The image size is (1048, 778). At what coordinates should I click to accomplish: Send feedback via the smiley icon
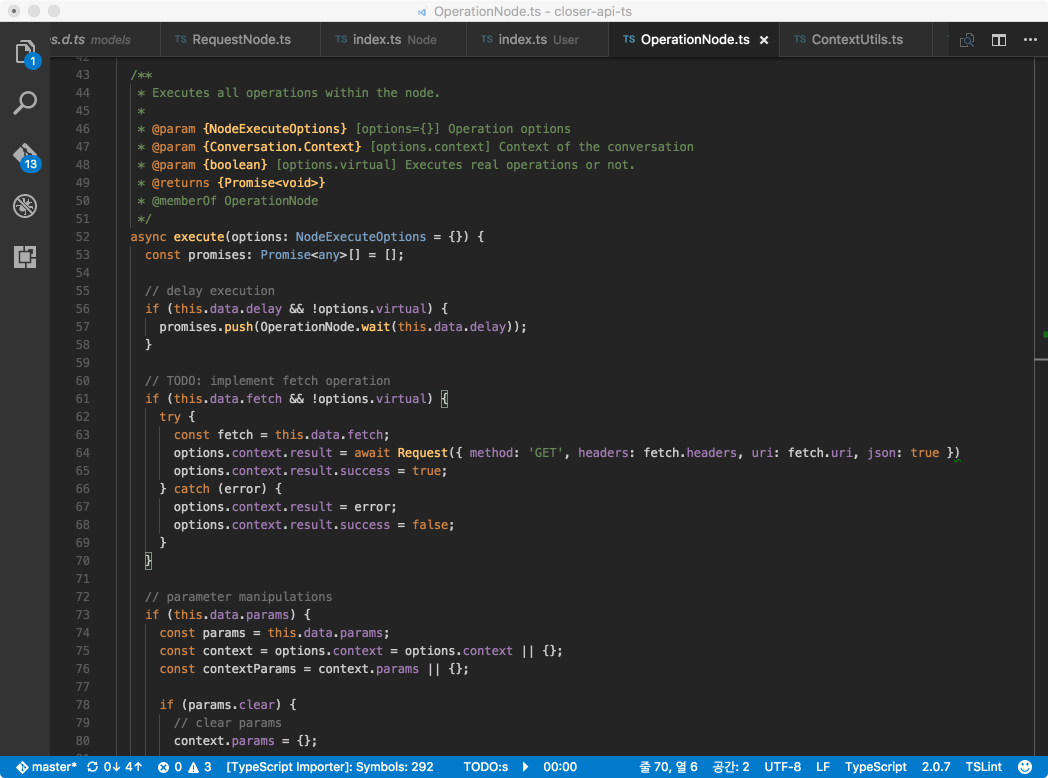1024,766
